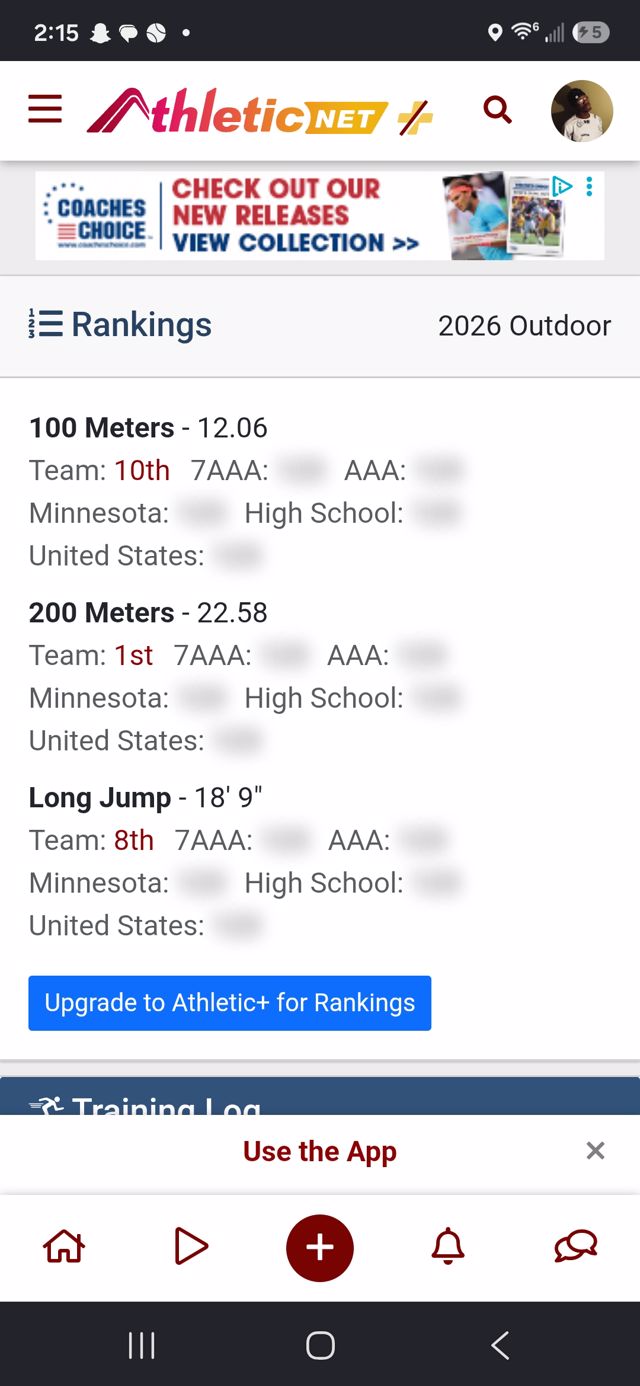Open the Long Jump event link
The height and width of the screenshot is (1386, 640).
pos(100,798)
